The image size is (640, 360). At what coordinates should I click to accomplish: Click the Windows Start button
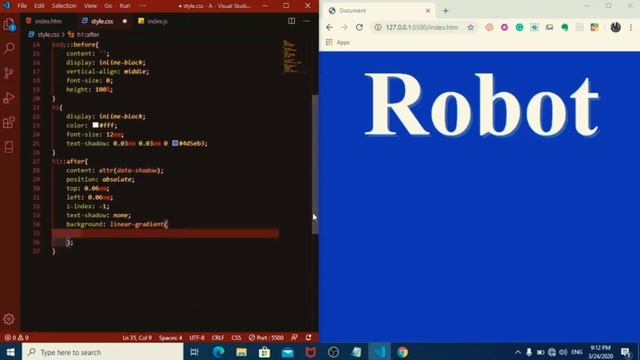click(11, 352)
